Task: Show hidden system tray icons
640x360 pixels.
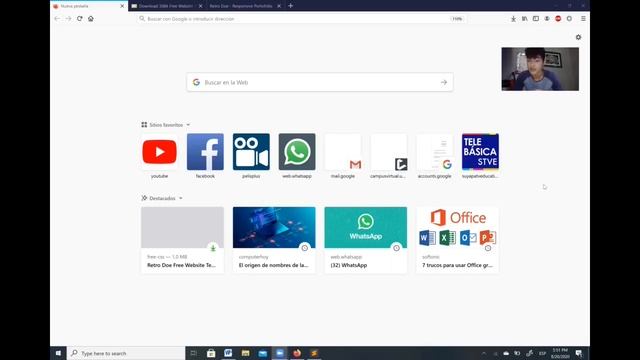Action: [484, 353]
